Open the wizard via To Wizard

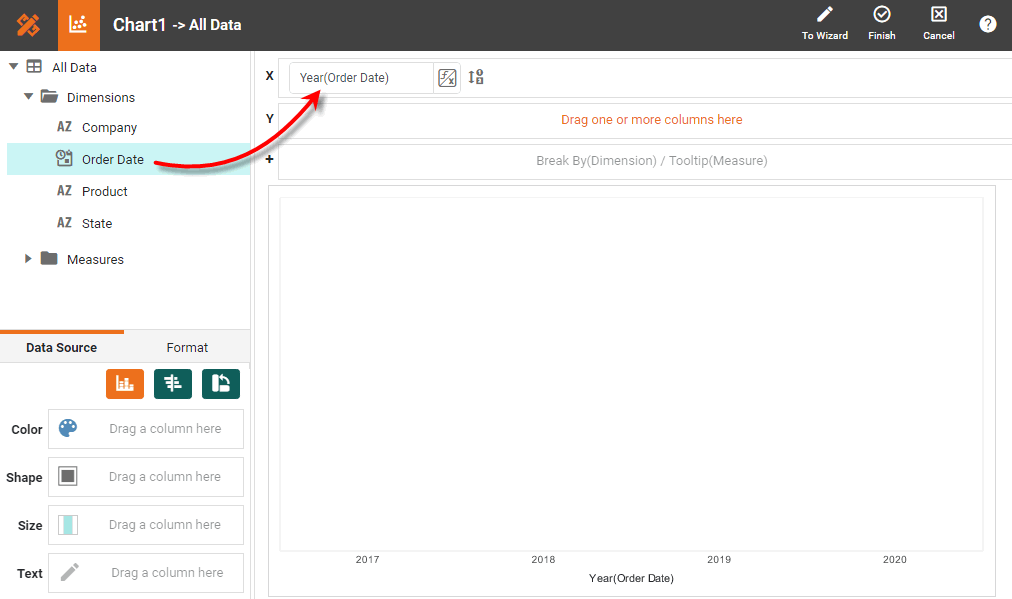(x=824, y=24)
